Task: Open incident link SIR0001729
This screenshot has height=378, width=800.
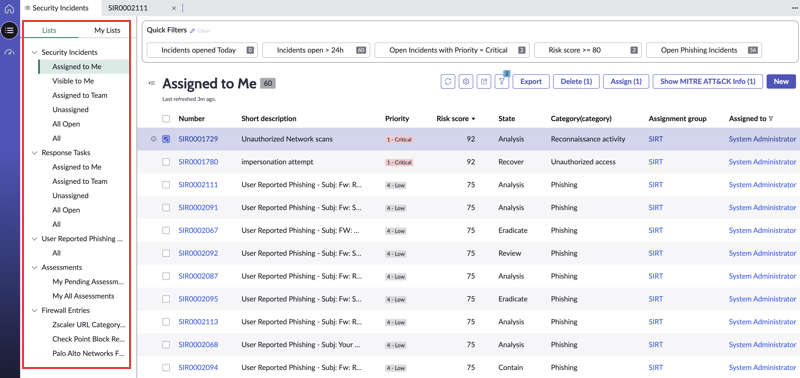Action: pos(198,139)
